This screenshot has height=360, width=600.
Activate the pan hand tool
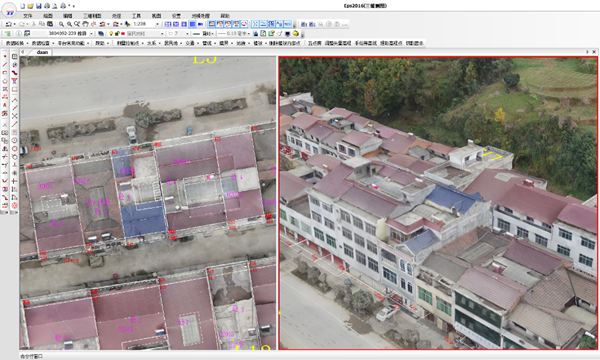(x=85, y=24)
